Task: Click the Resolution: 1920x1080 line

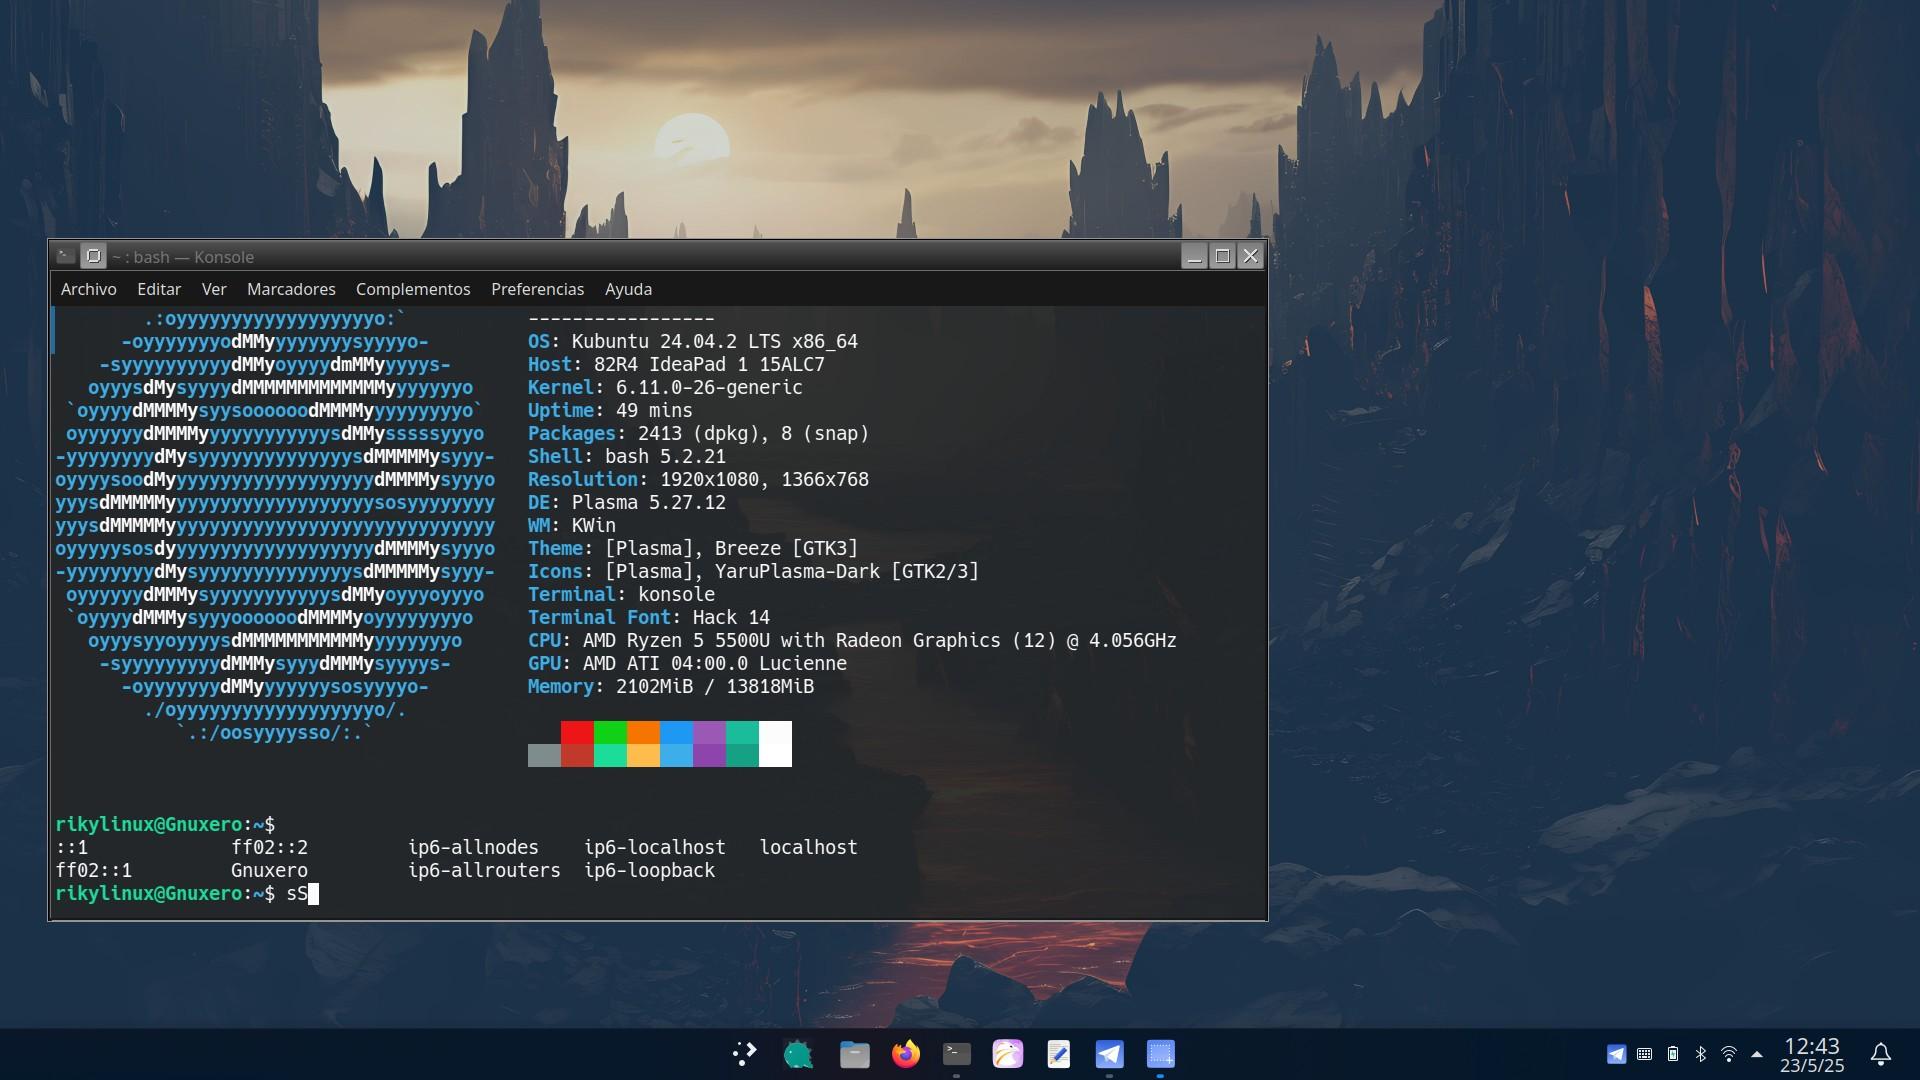Action: (698, 480)
